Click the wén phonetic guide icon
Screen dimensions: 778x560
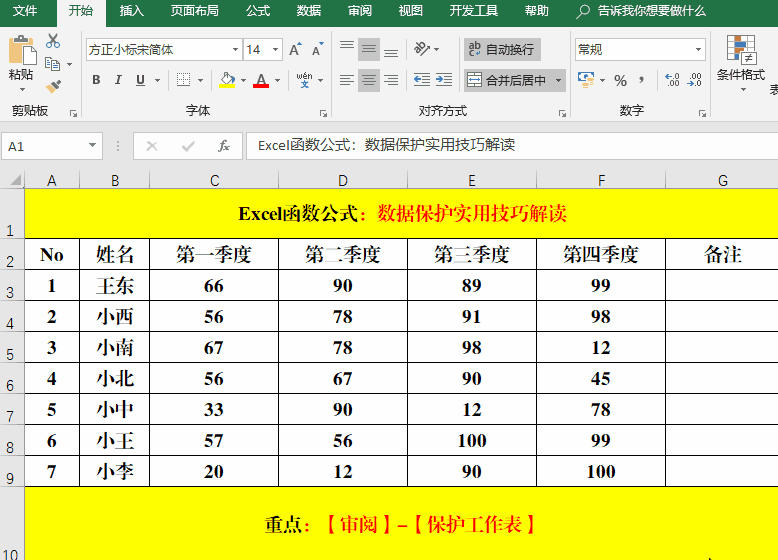[x=305, y=80]
